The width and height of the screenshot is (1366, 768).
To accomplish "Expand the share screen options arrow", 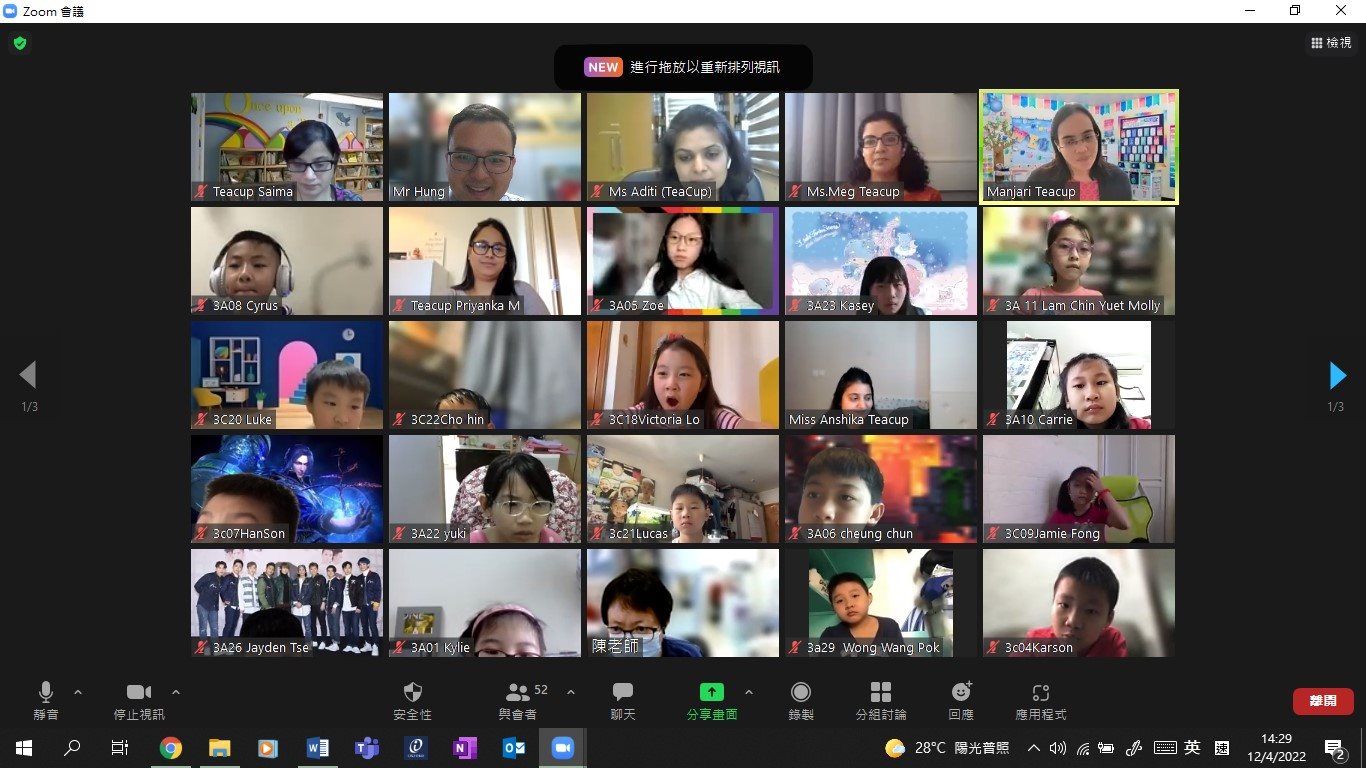I will [749, 692].
